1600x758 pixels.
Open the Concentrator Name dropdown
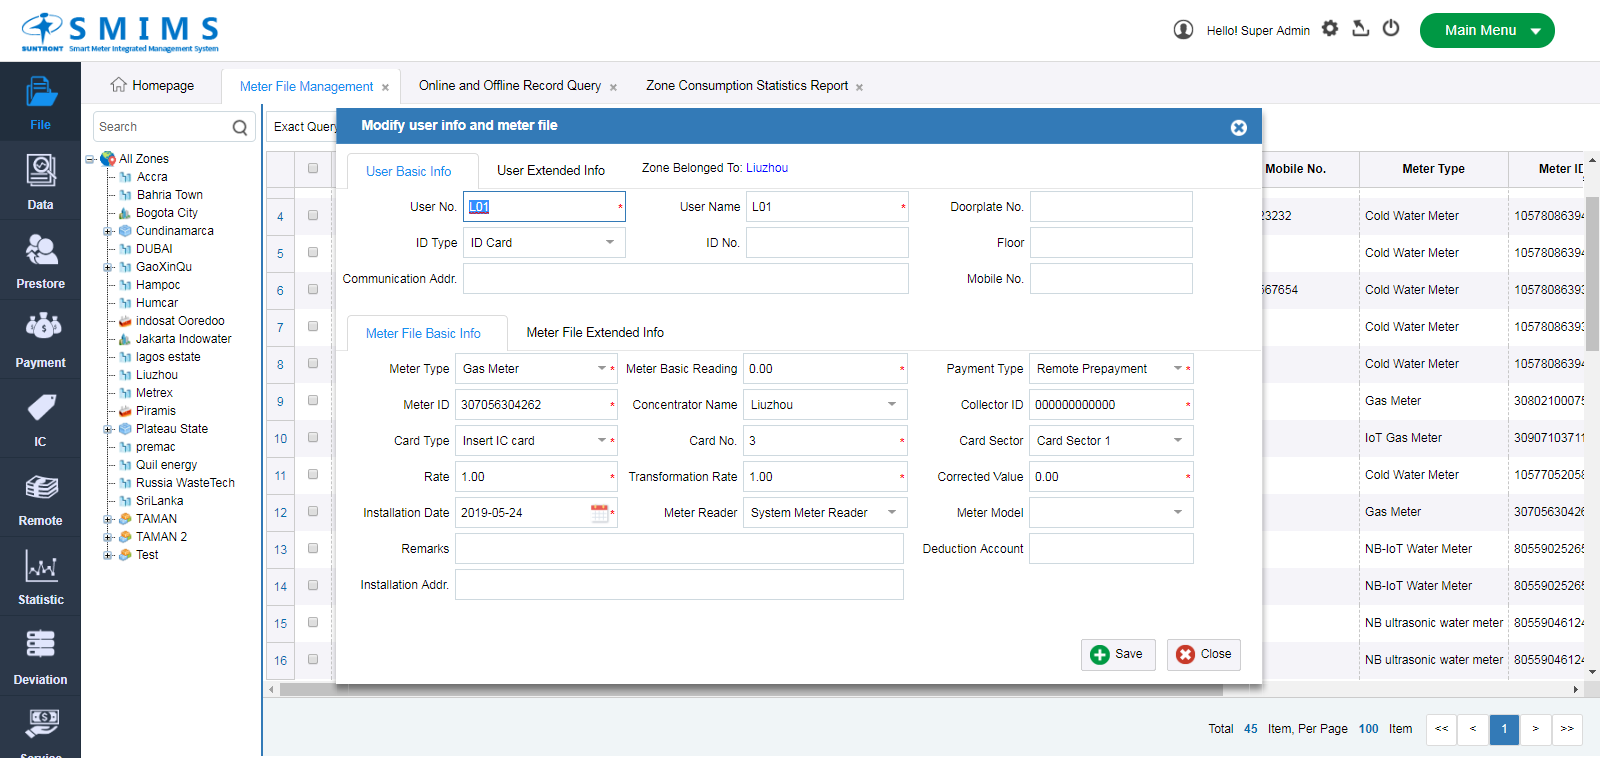(x=825, y=405)
